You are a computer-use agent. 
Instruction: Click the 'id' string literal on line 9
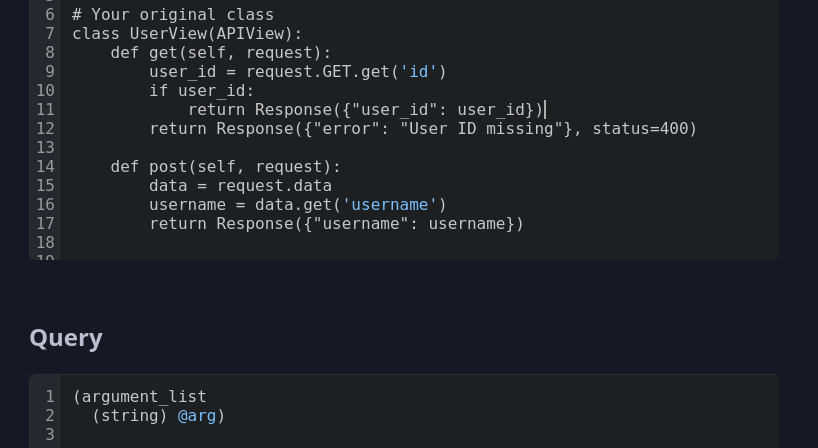pos(418,71)
